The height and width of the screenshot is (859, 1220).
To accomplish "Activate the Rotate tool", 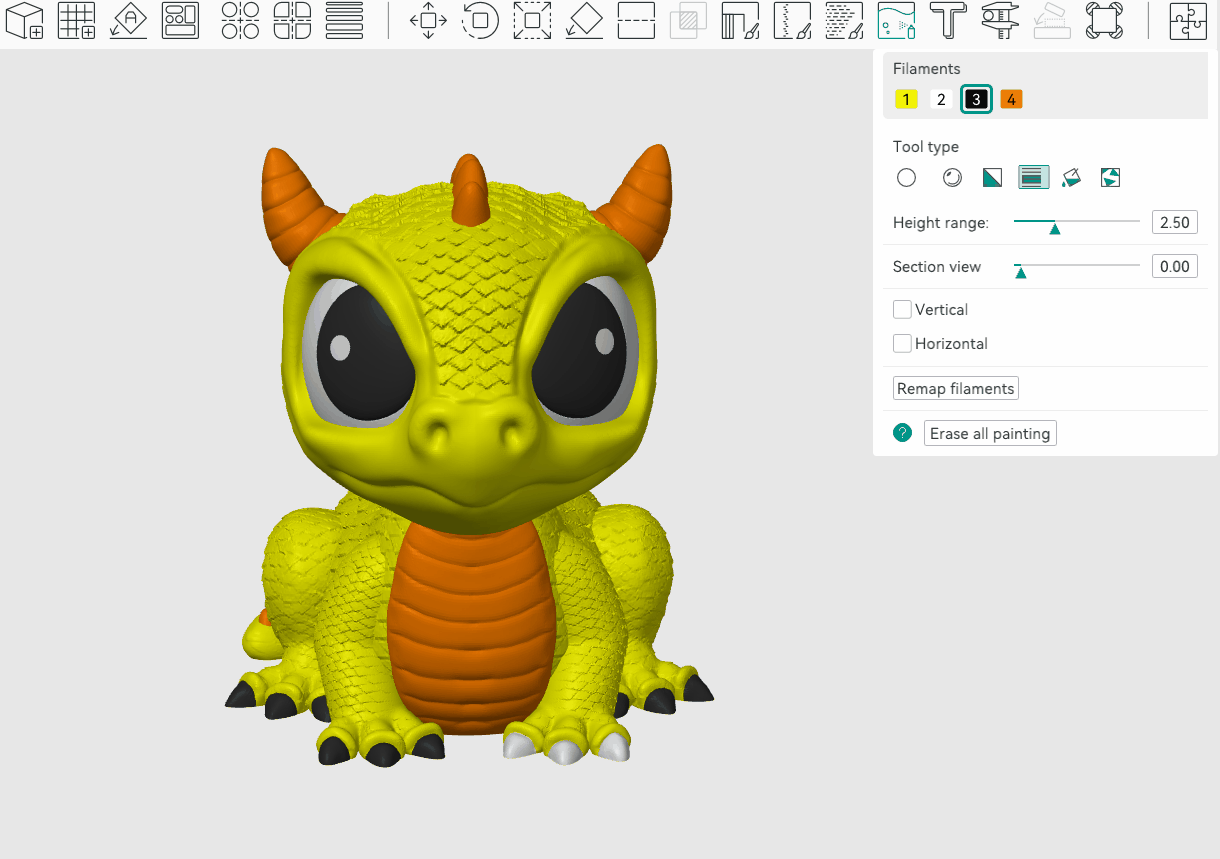I will coord(480,20).
